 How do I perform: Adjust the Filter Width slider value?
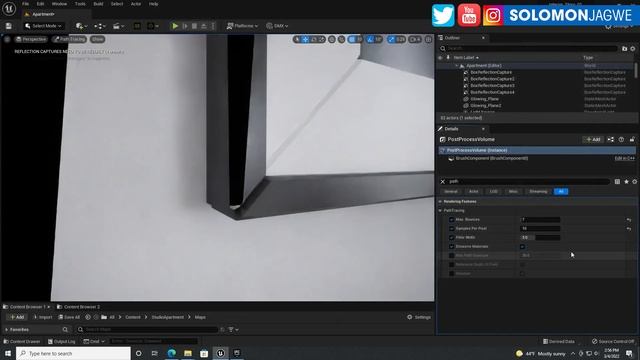point(540,238)
